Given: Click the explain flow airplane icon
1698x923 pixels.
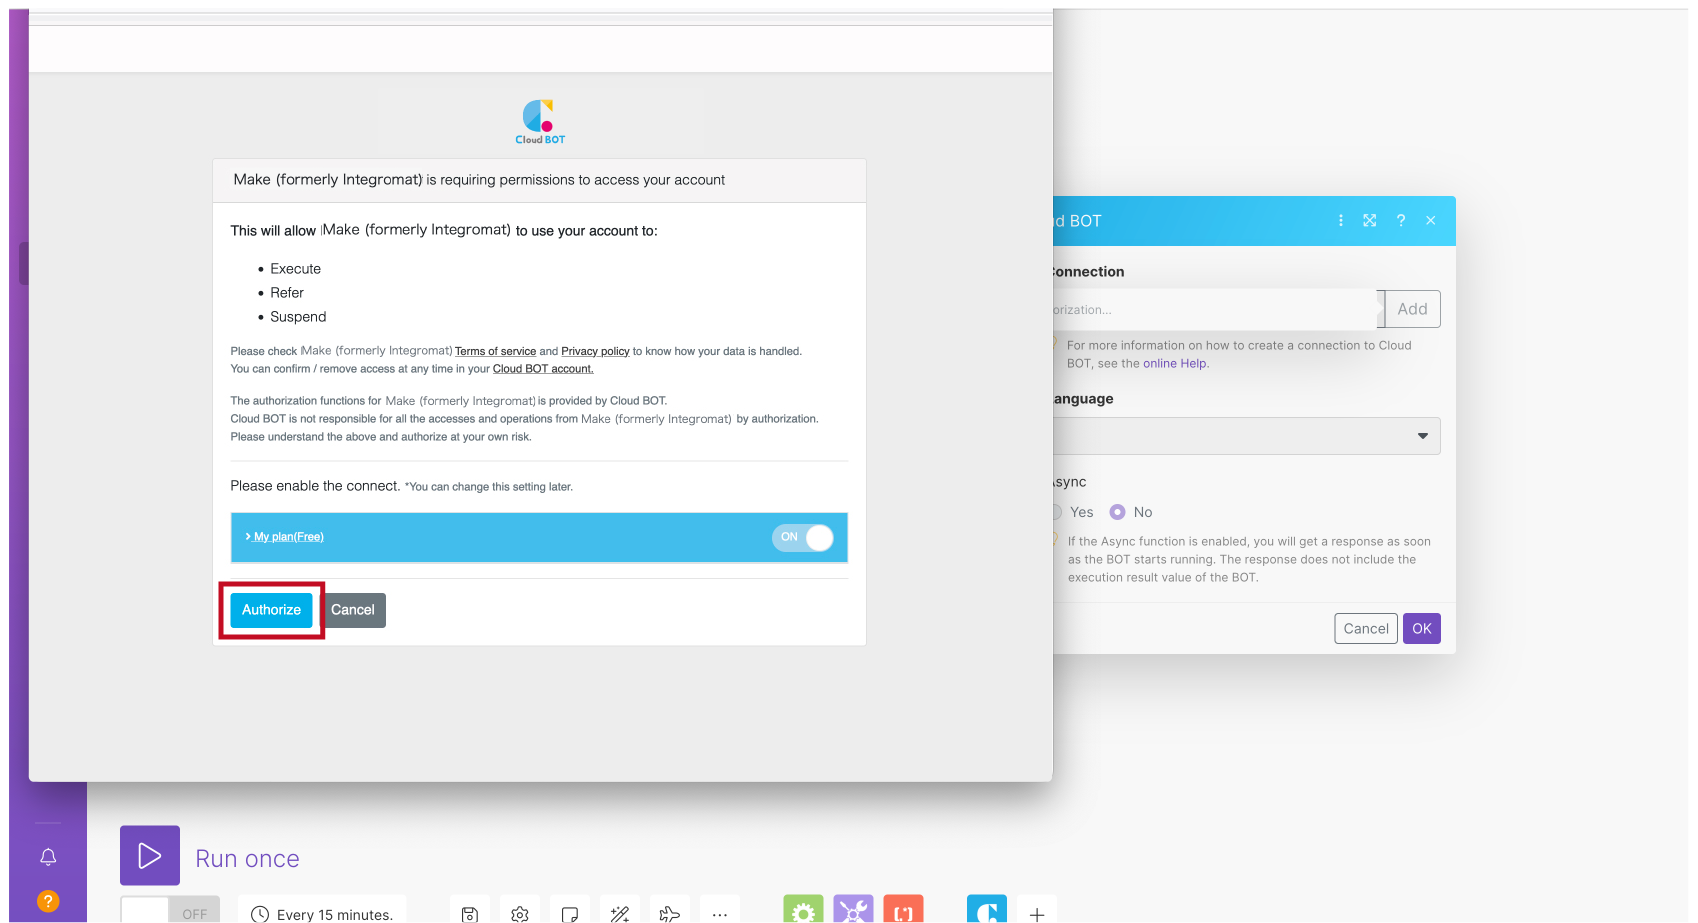Looking at the screenshot, I should (x=670, y=913).
